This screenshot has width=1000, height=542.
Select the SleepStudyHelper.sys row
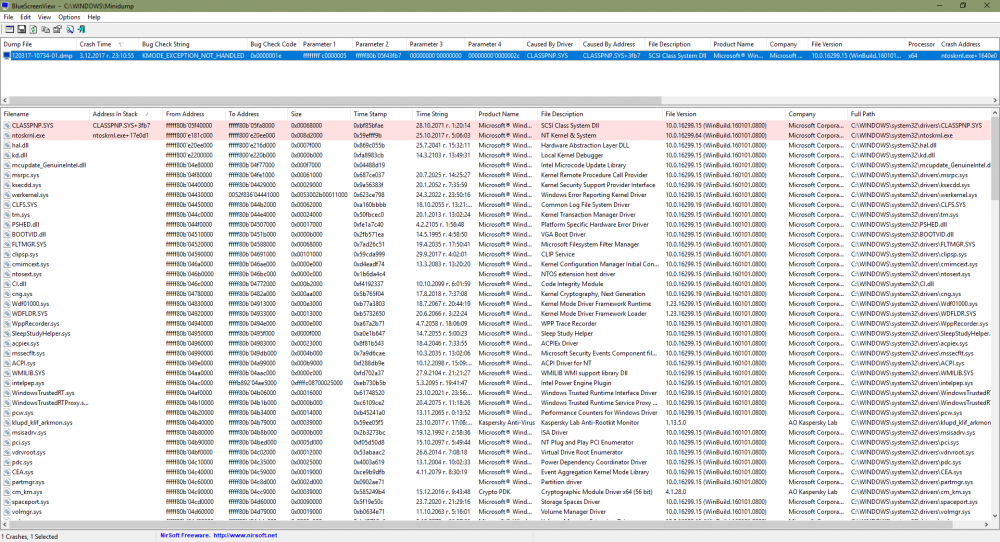coord(496,333)
